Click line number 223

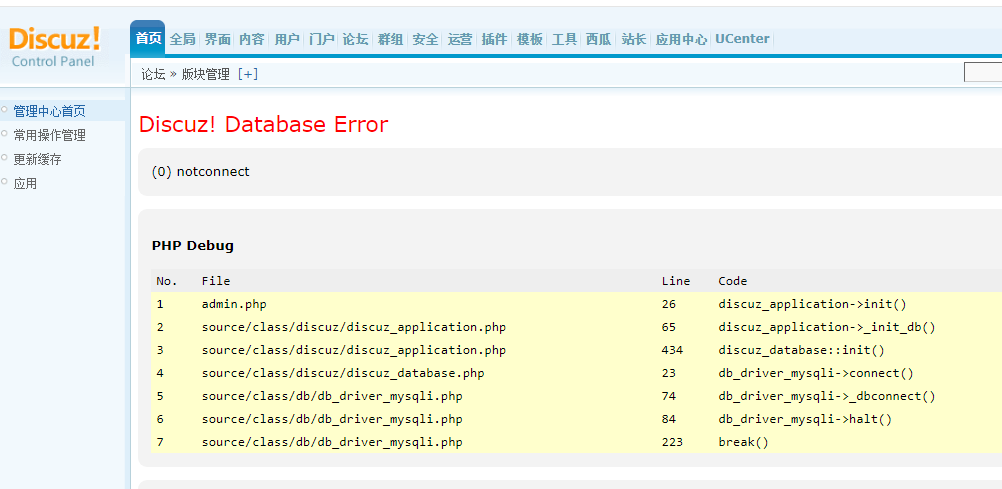coord(672,442)
